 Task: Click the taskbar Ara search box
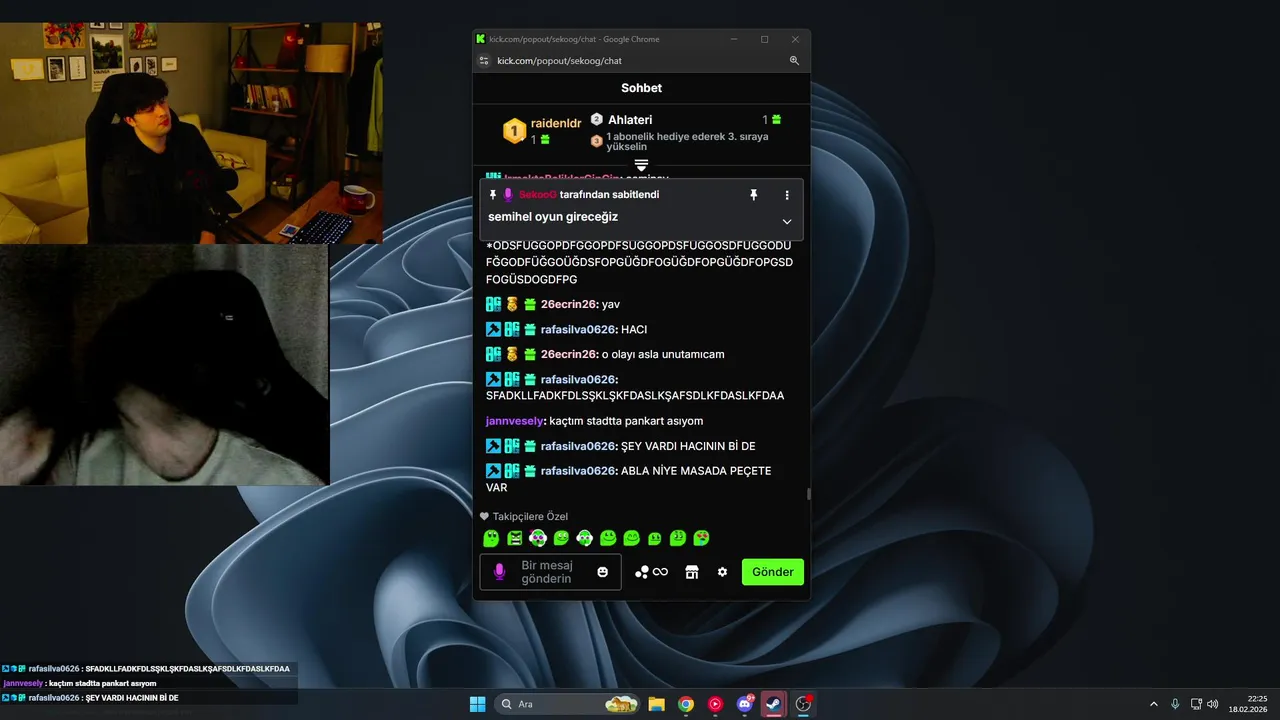[568, 704]
